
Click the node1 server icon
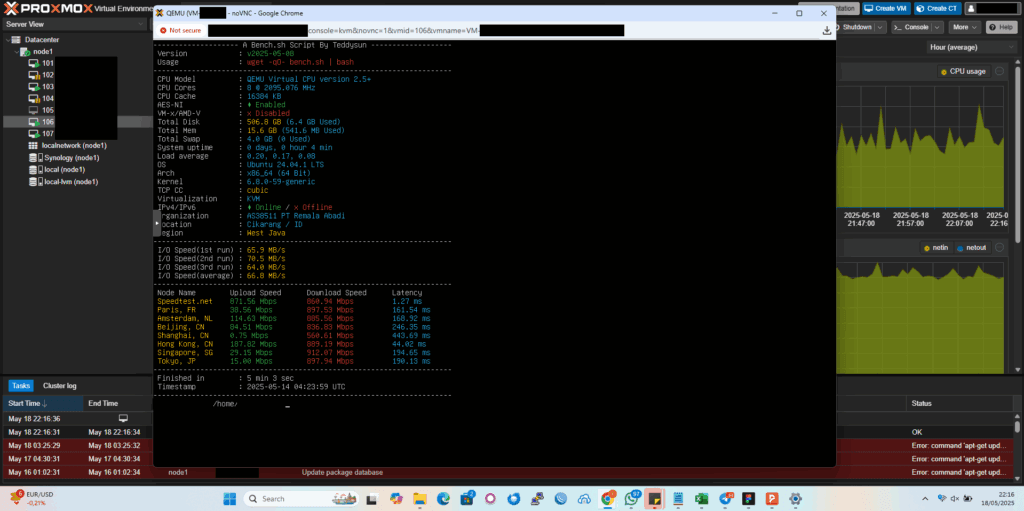pyautogui.click(x=25, y=52)
